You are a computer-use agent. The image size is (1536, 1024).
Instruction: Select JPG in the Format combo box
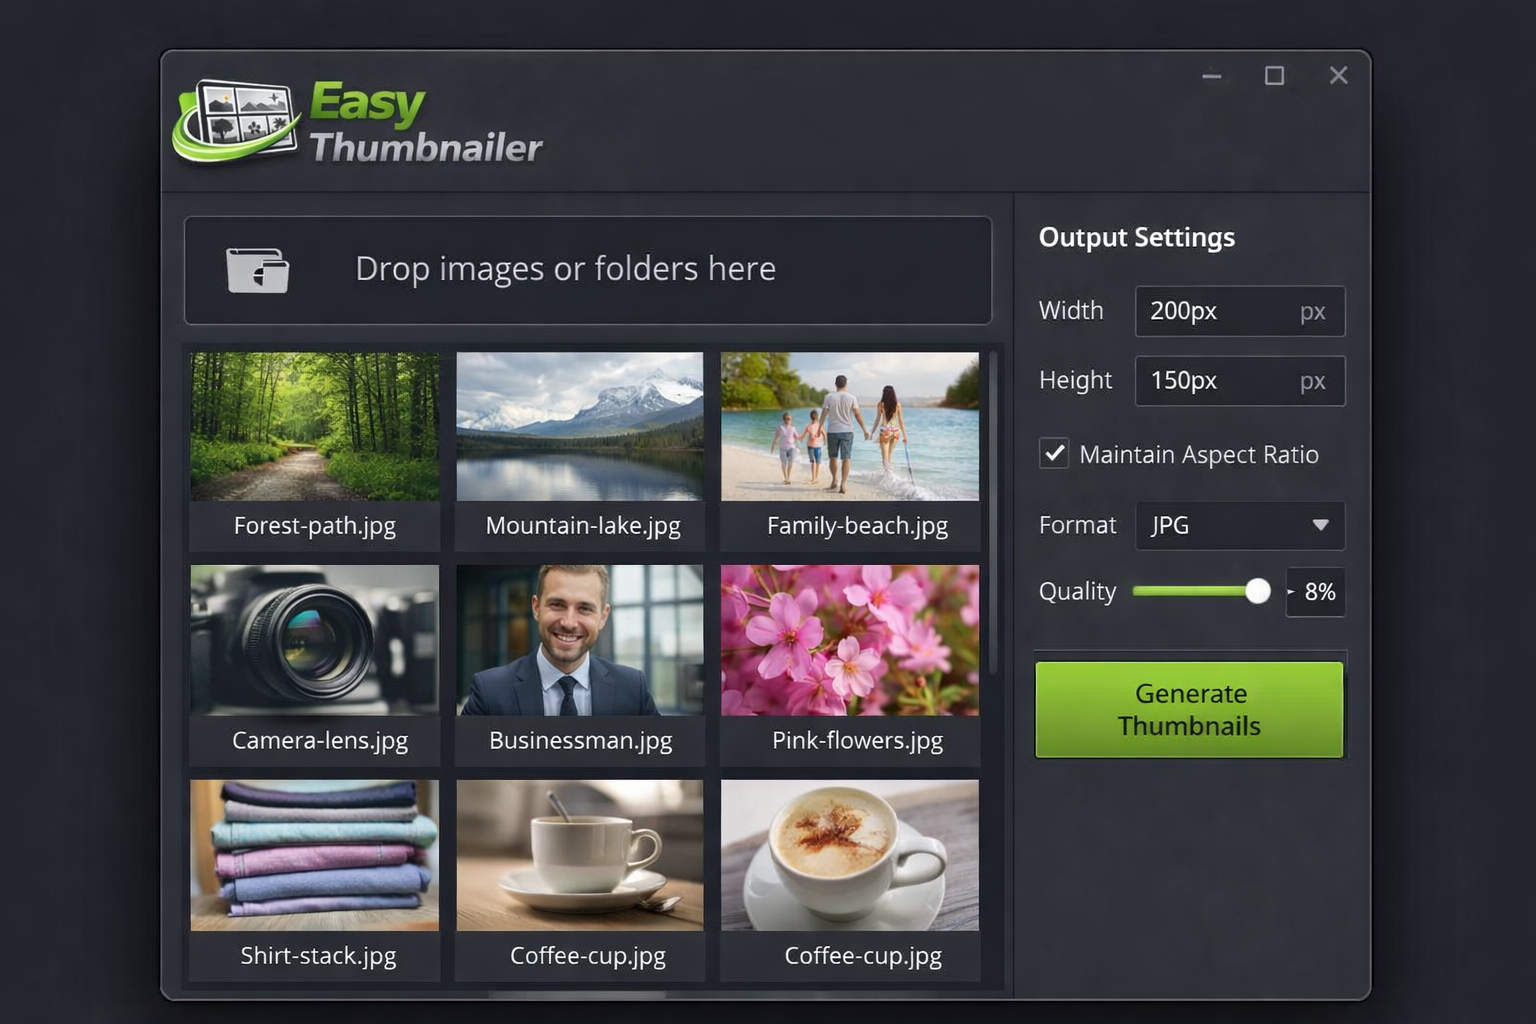coord(1240,525)
